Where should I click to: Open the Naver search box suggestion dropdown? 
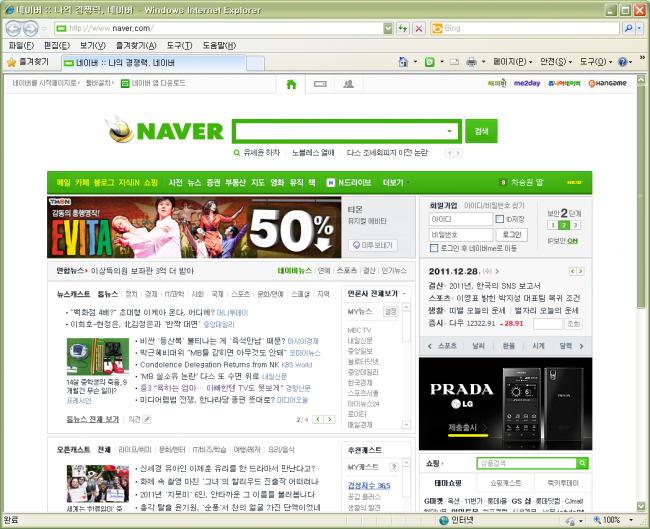(x=449, y=132)
